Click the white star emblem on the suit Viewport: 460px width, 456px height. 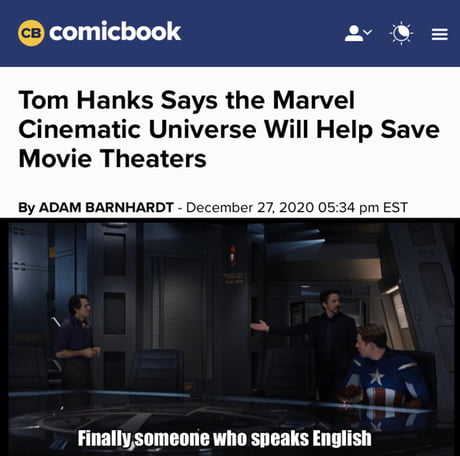point(376,377)
